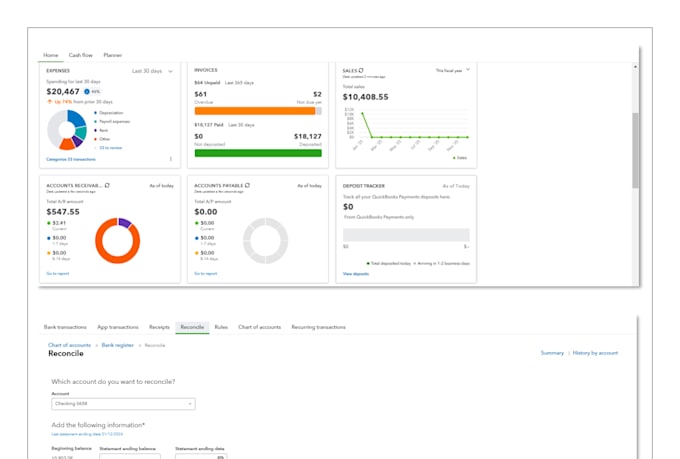Click the green deposited invoices bar

click(x=258, y=153)
